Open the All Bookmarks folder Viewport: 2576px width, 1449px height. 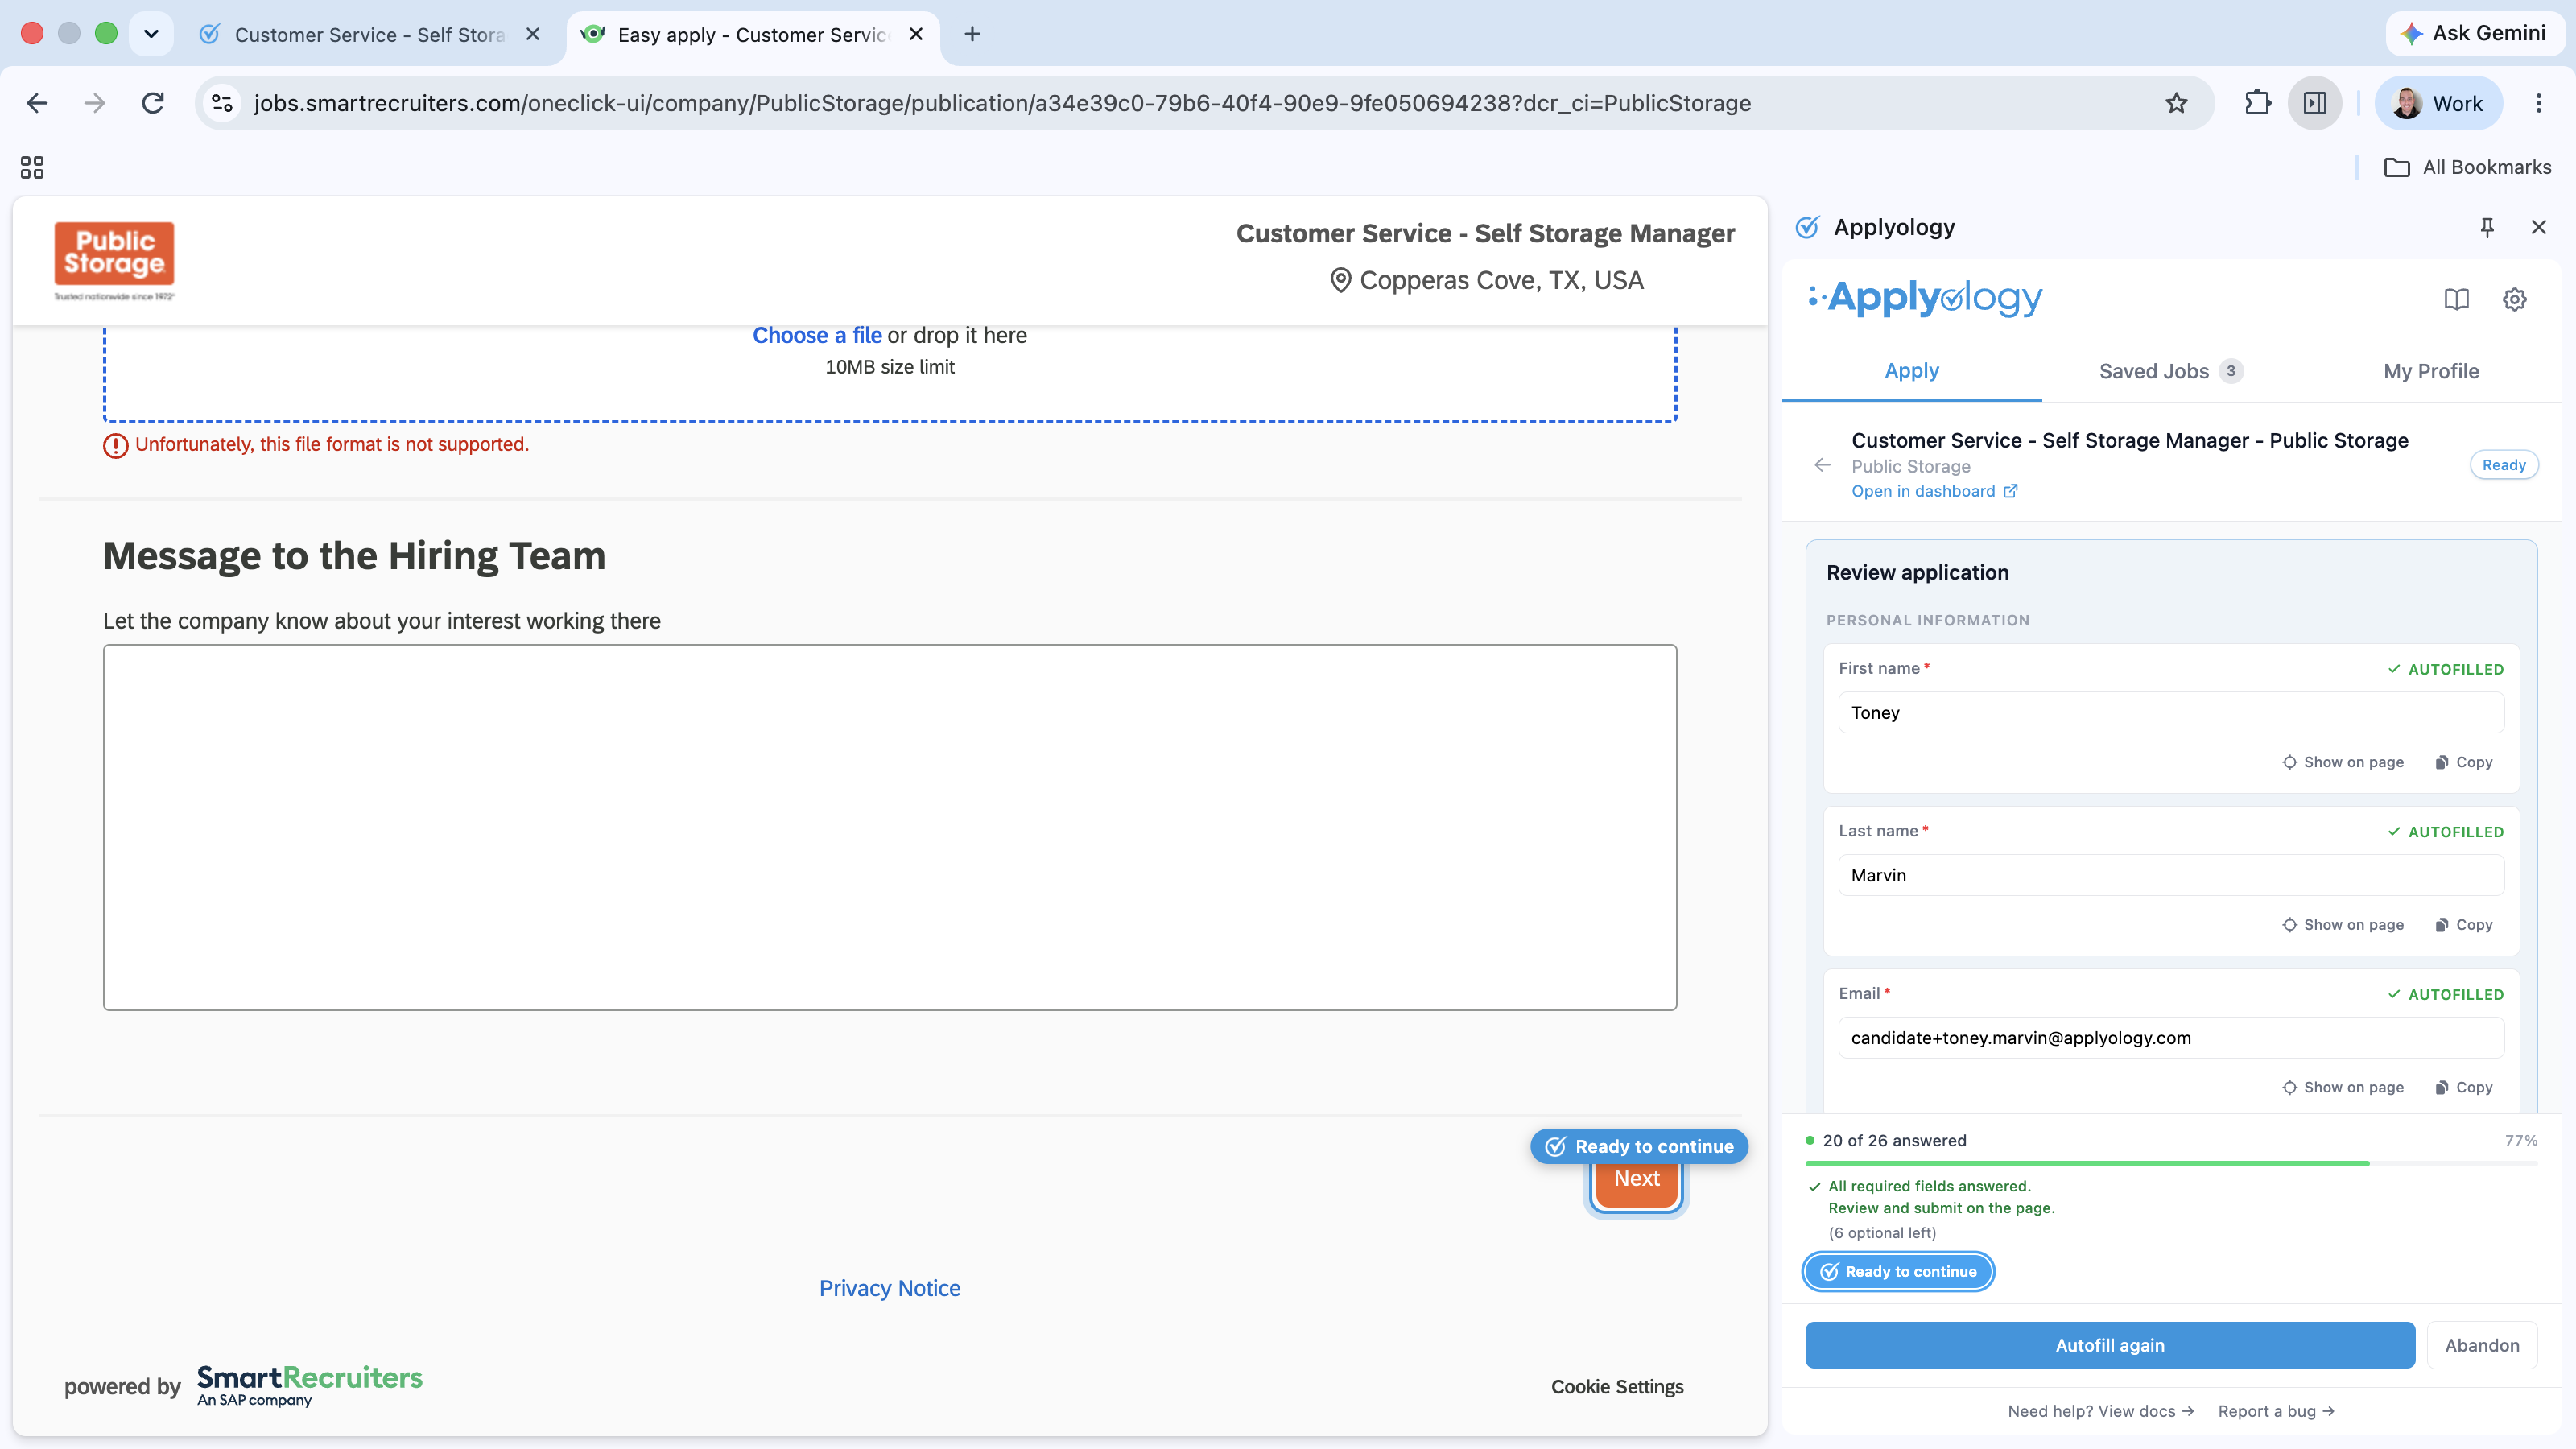(2468, 167)
